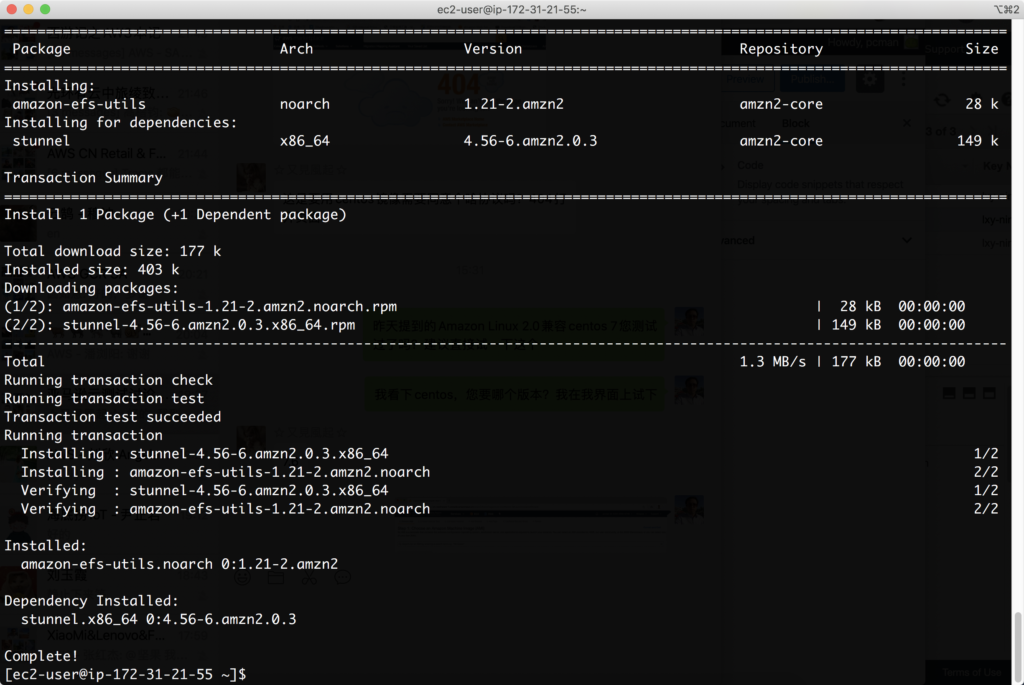Click the ec2-user@ip-172-31-21-55 window title
This screenshot has height=685, width=1024.
click(511, 9)
